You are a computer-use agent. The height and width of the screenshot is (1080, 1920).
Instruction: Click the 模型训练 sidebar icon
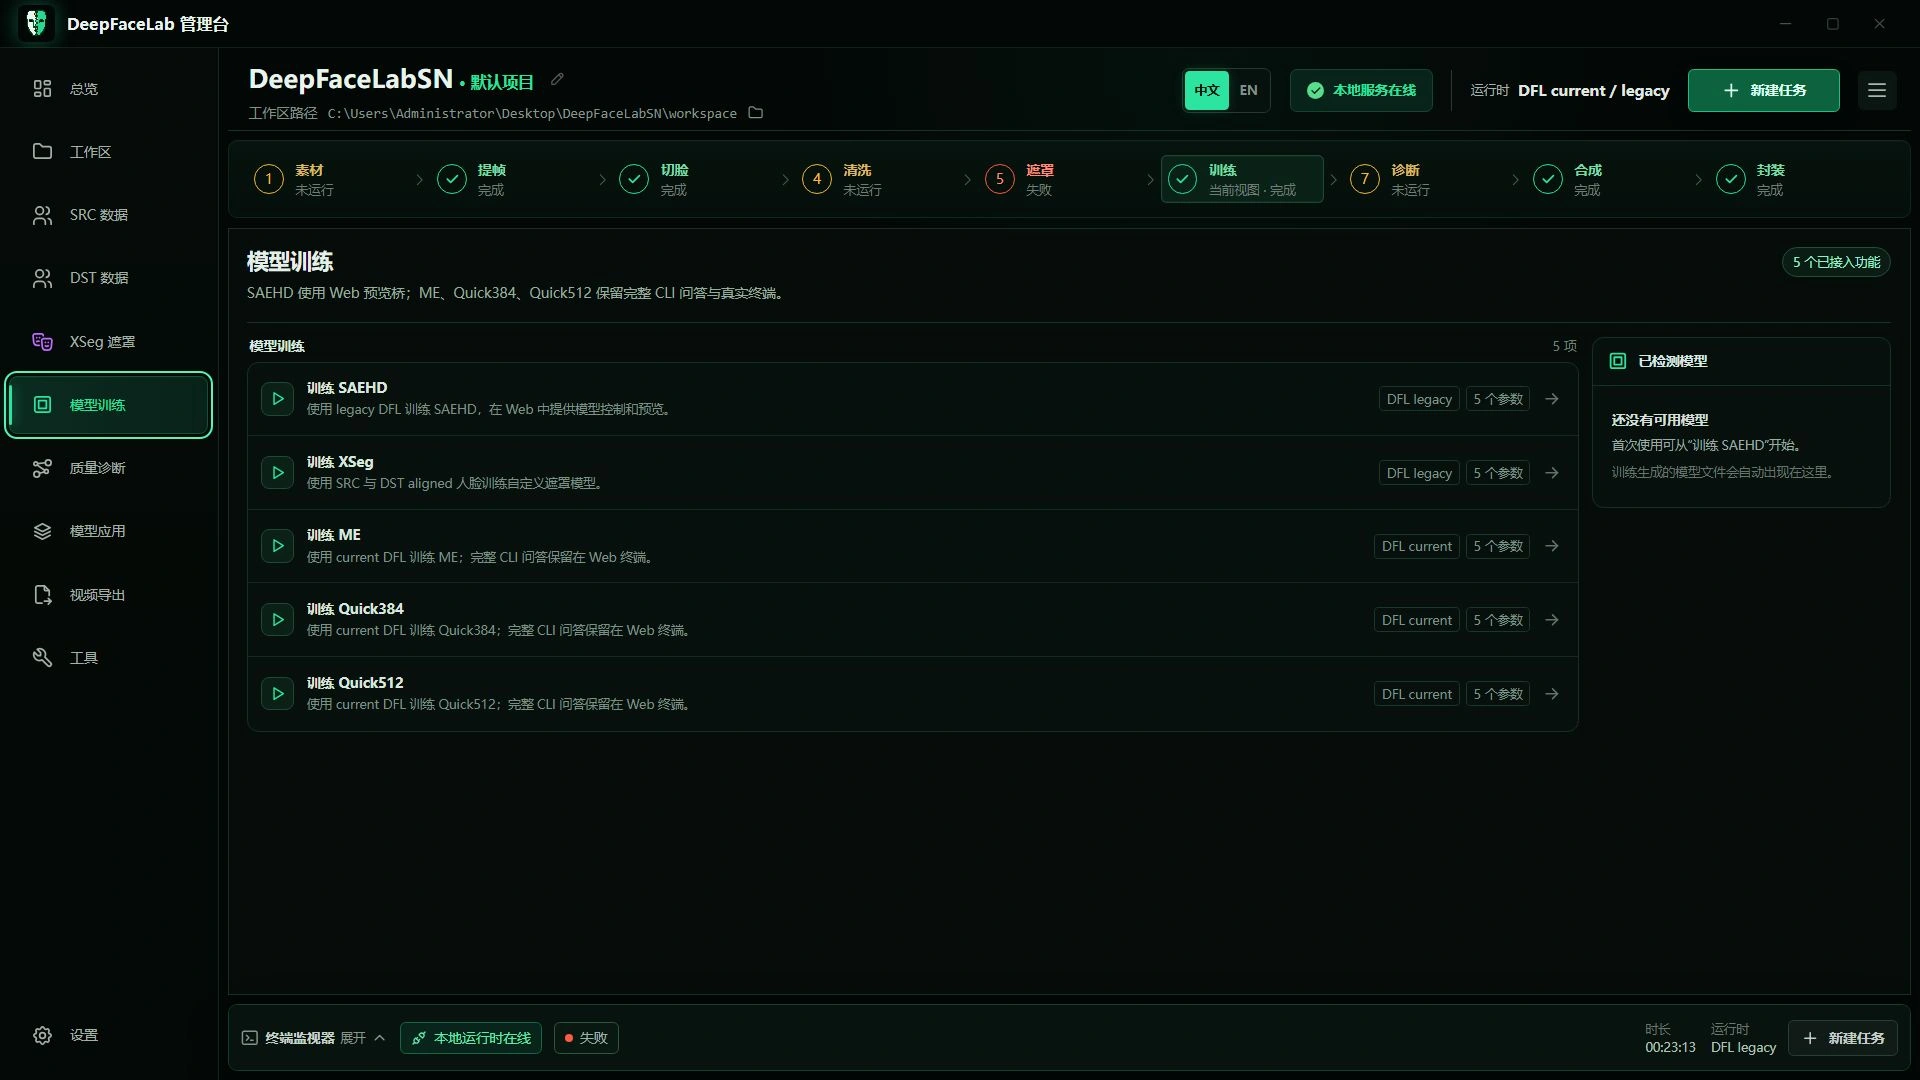[x=42, y=405]
